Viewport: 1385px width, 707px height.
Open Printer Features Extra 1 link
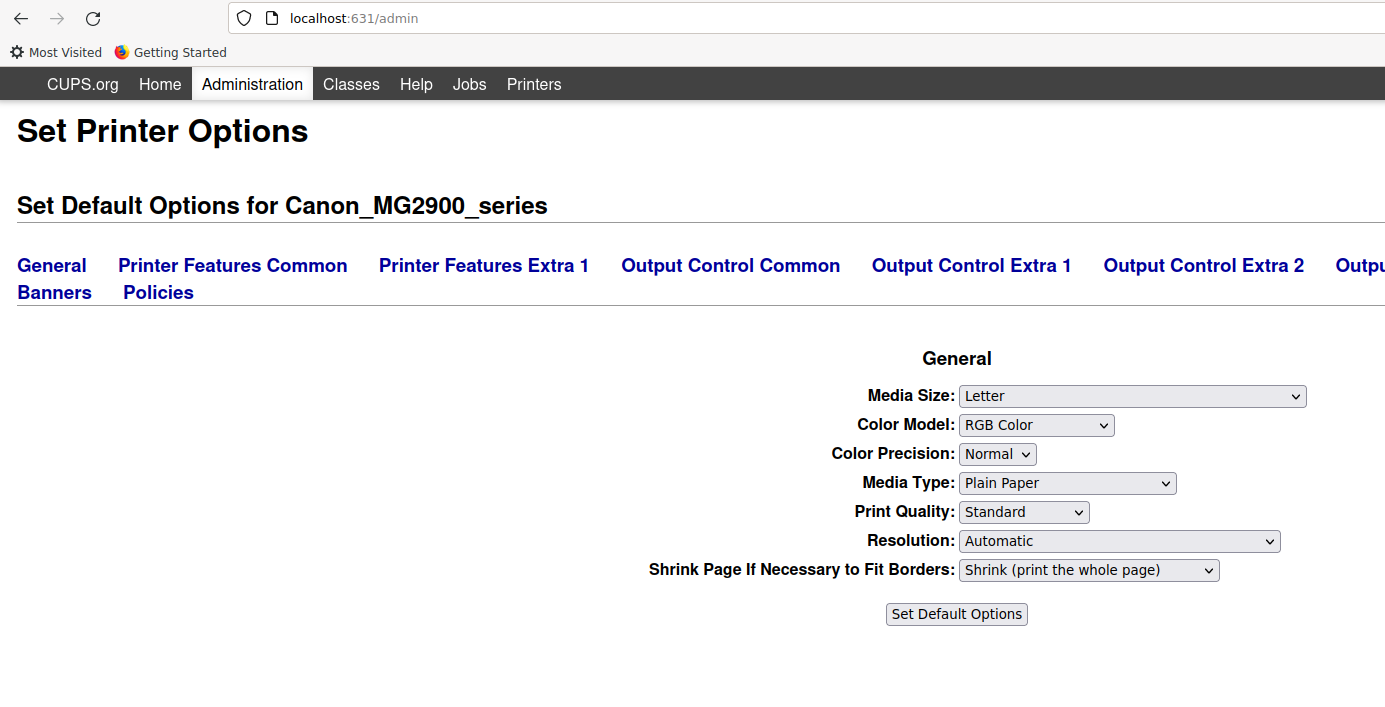(484, 265)
